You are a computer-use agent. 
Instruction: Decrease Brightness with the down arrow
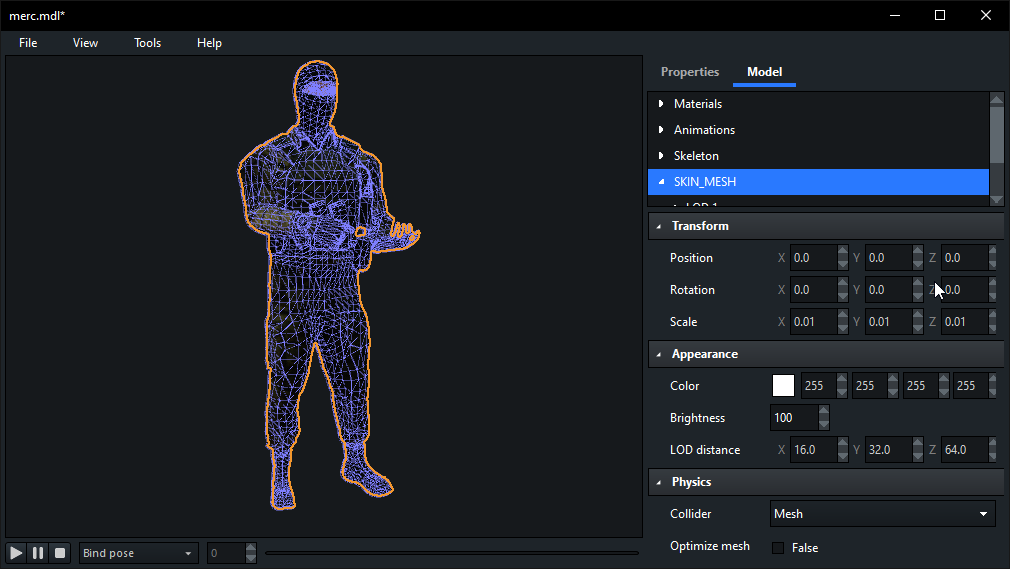(823, 424)
